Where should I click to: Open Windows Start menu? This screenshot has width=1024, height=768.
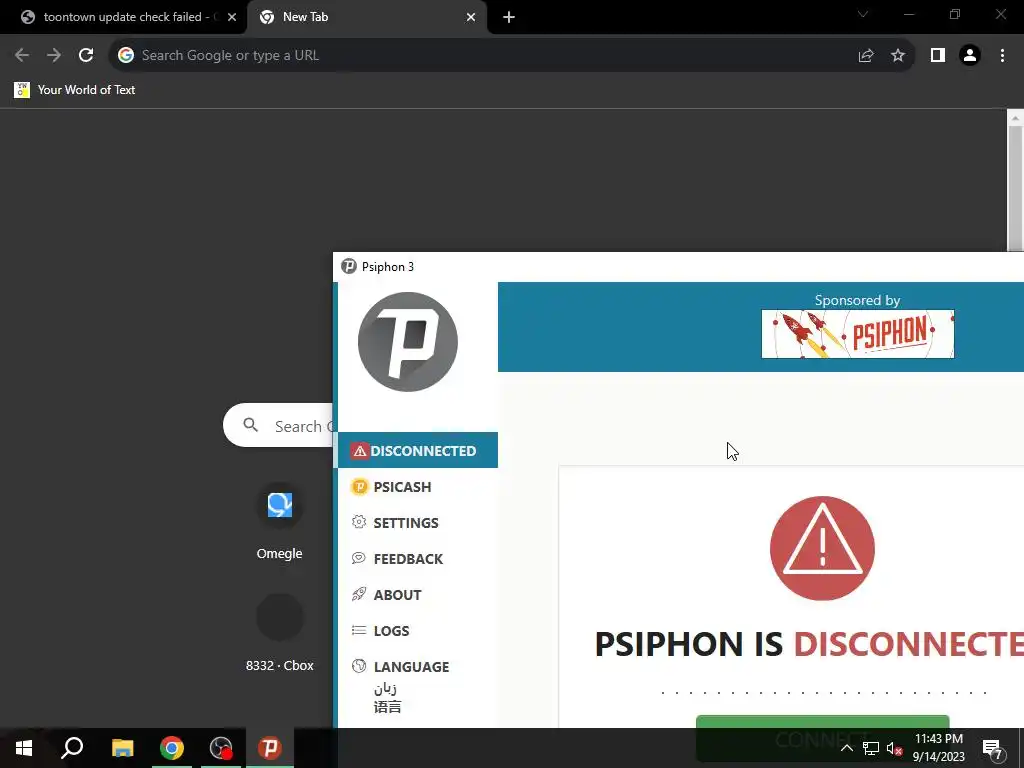(x=24, y=748)
